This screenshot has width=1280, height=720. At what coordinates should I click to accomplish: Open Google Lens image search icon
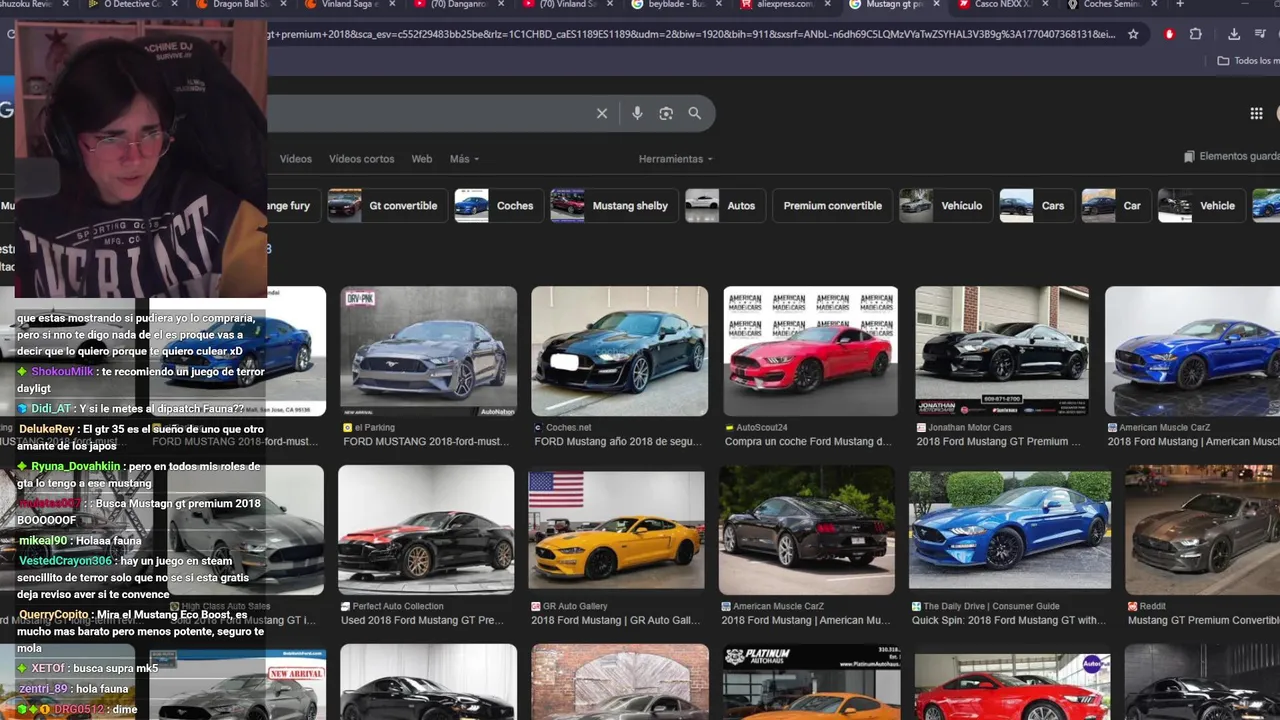point(666,114)
